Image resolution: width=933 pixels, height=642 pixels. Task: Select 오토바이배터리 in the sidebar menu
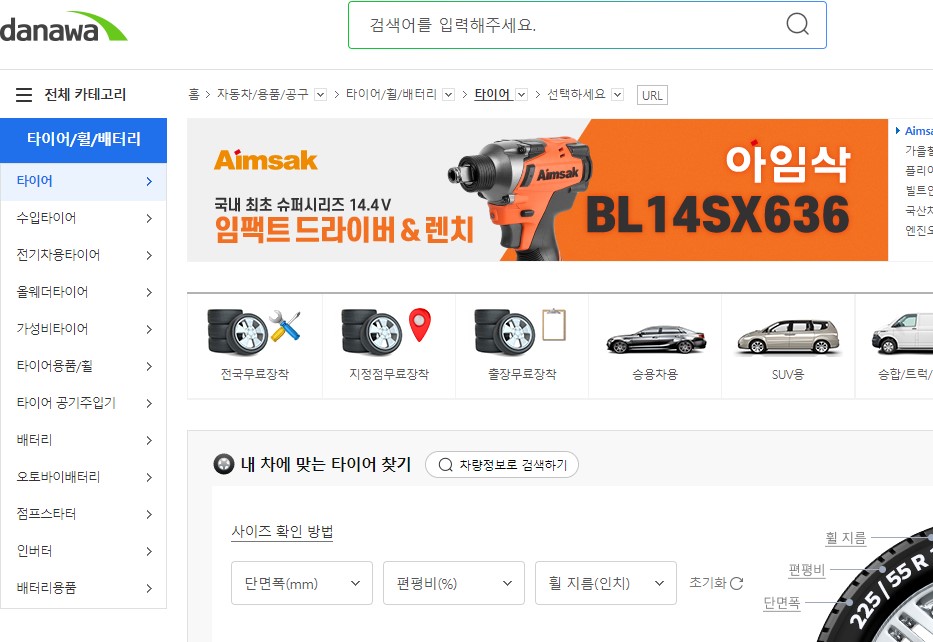[x=83, y=477]
